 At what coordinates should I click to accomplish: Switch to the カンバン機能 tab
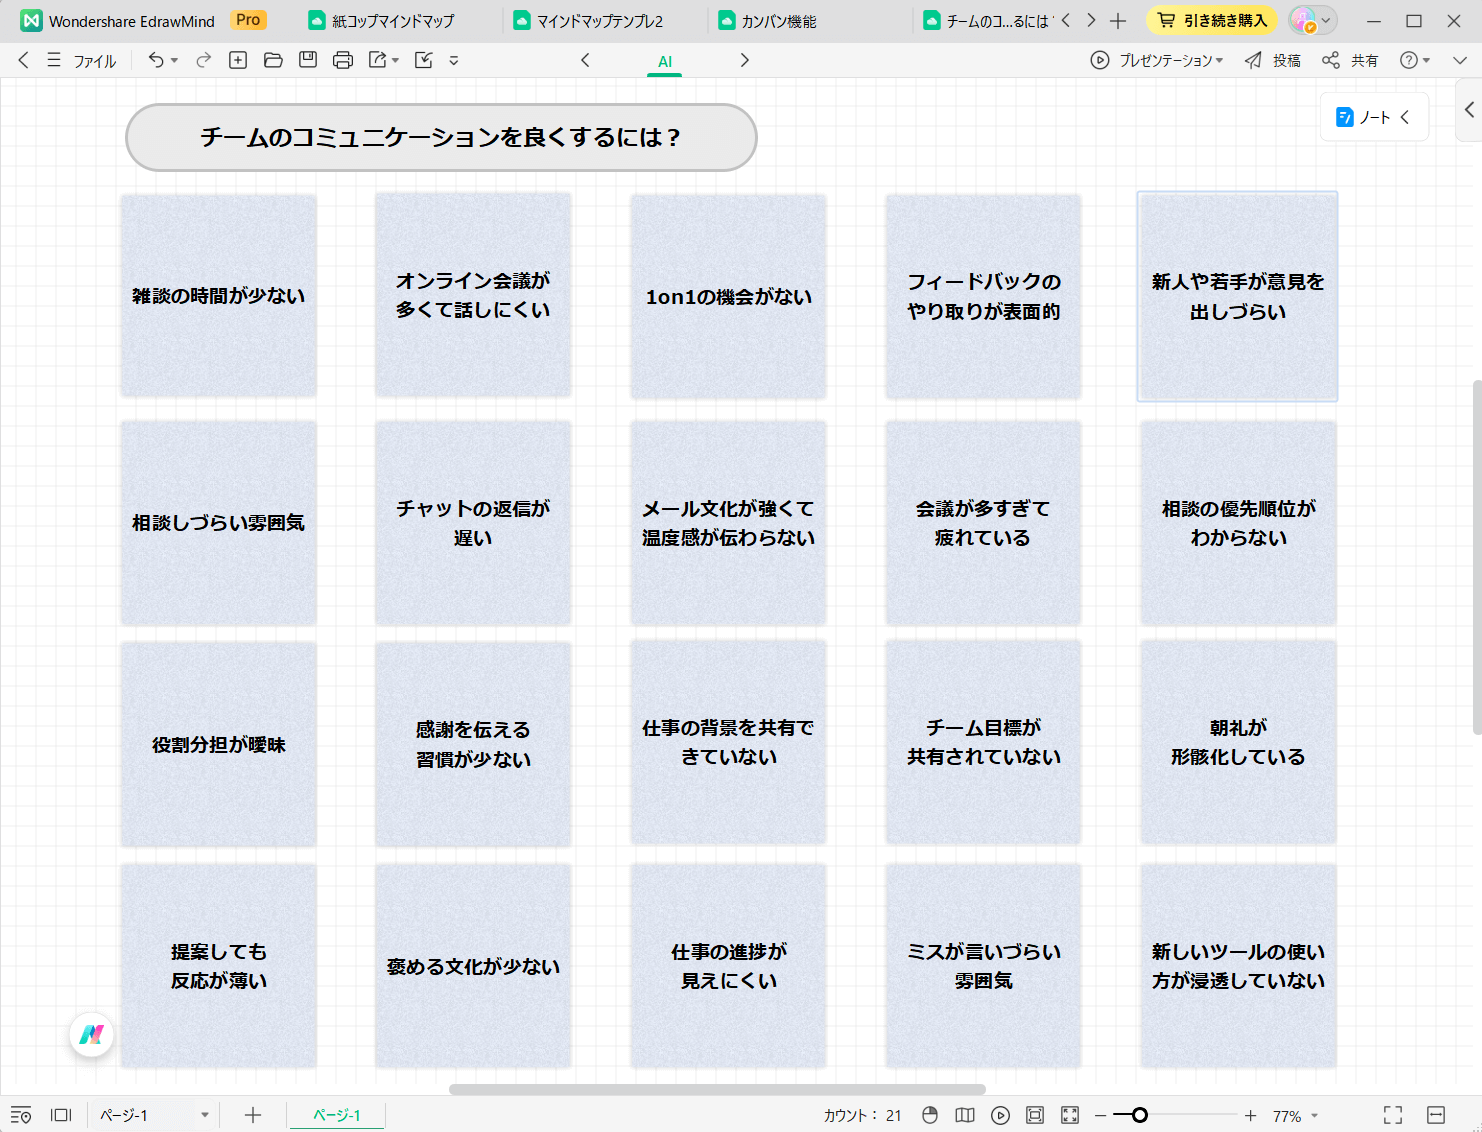[x=768, y=21]
